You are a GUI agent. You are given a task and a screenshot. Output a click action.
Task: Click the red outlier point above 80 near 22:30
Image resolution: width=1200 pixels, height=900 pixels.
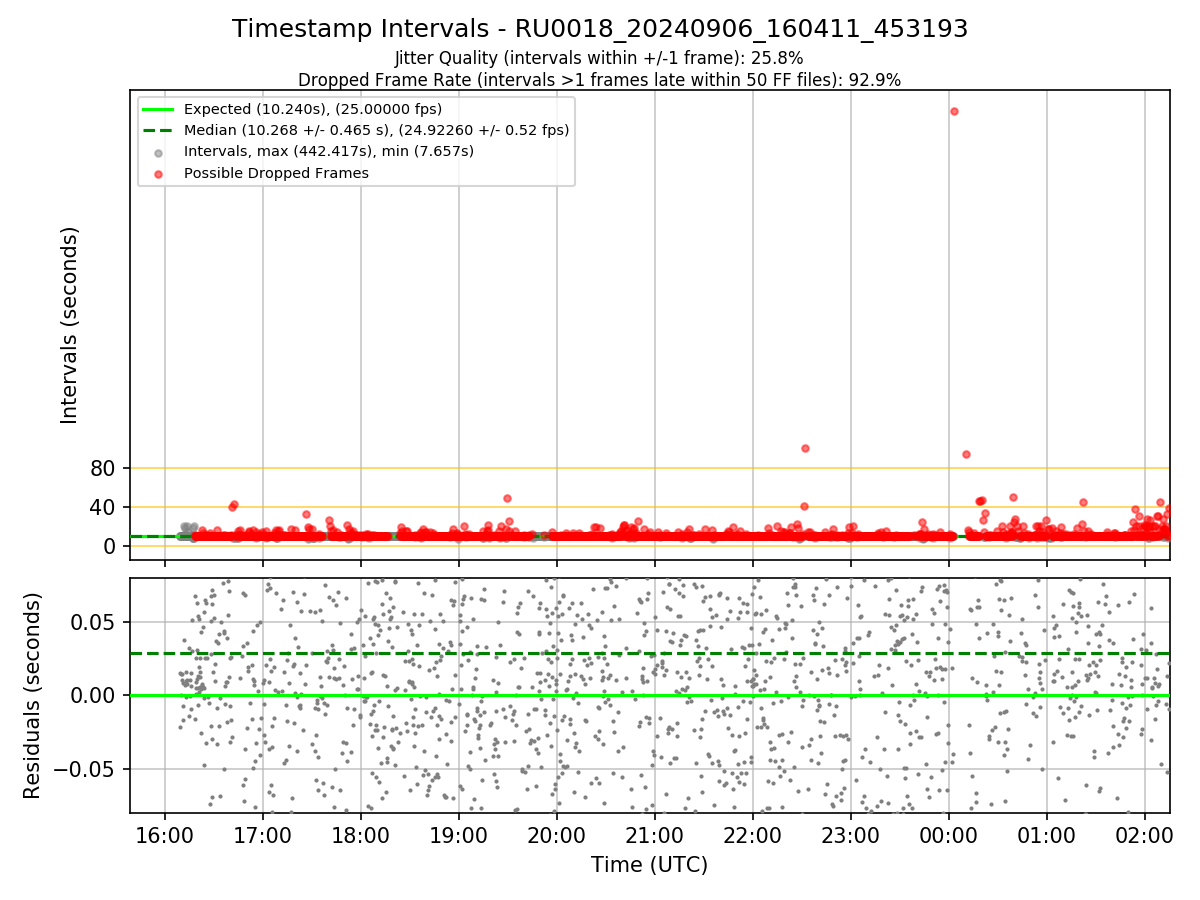[805, 448]
